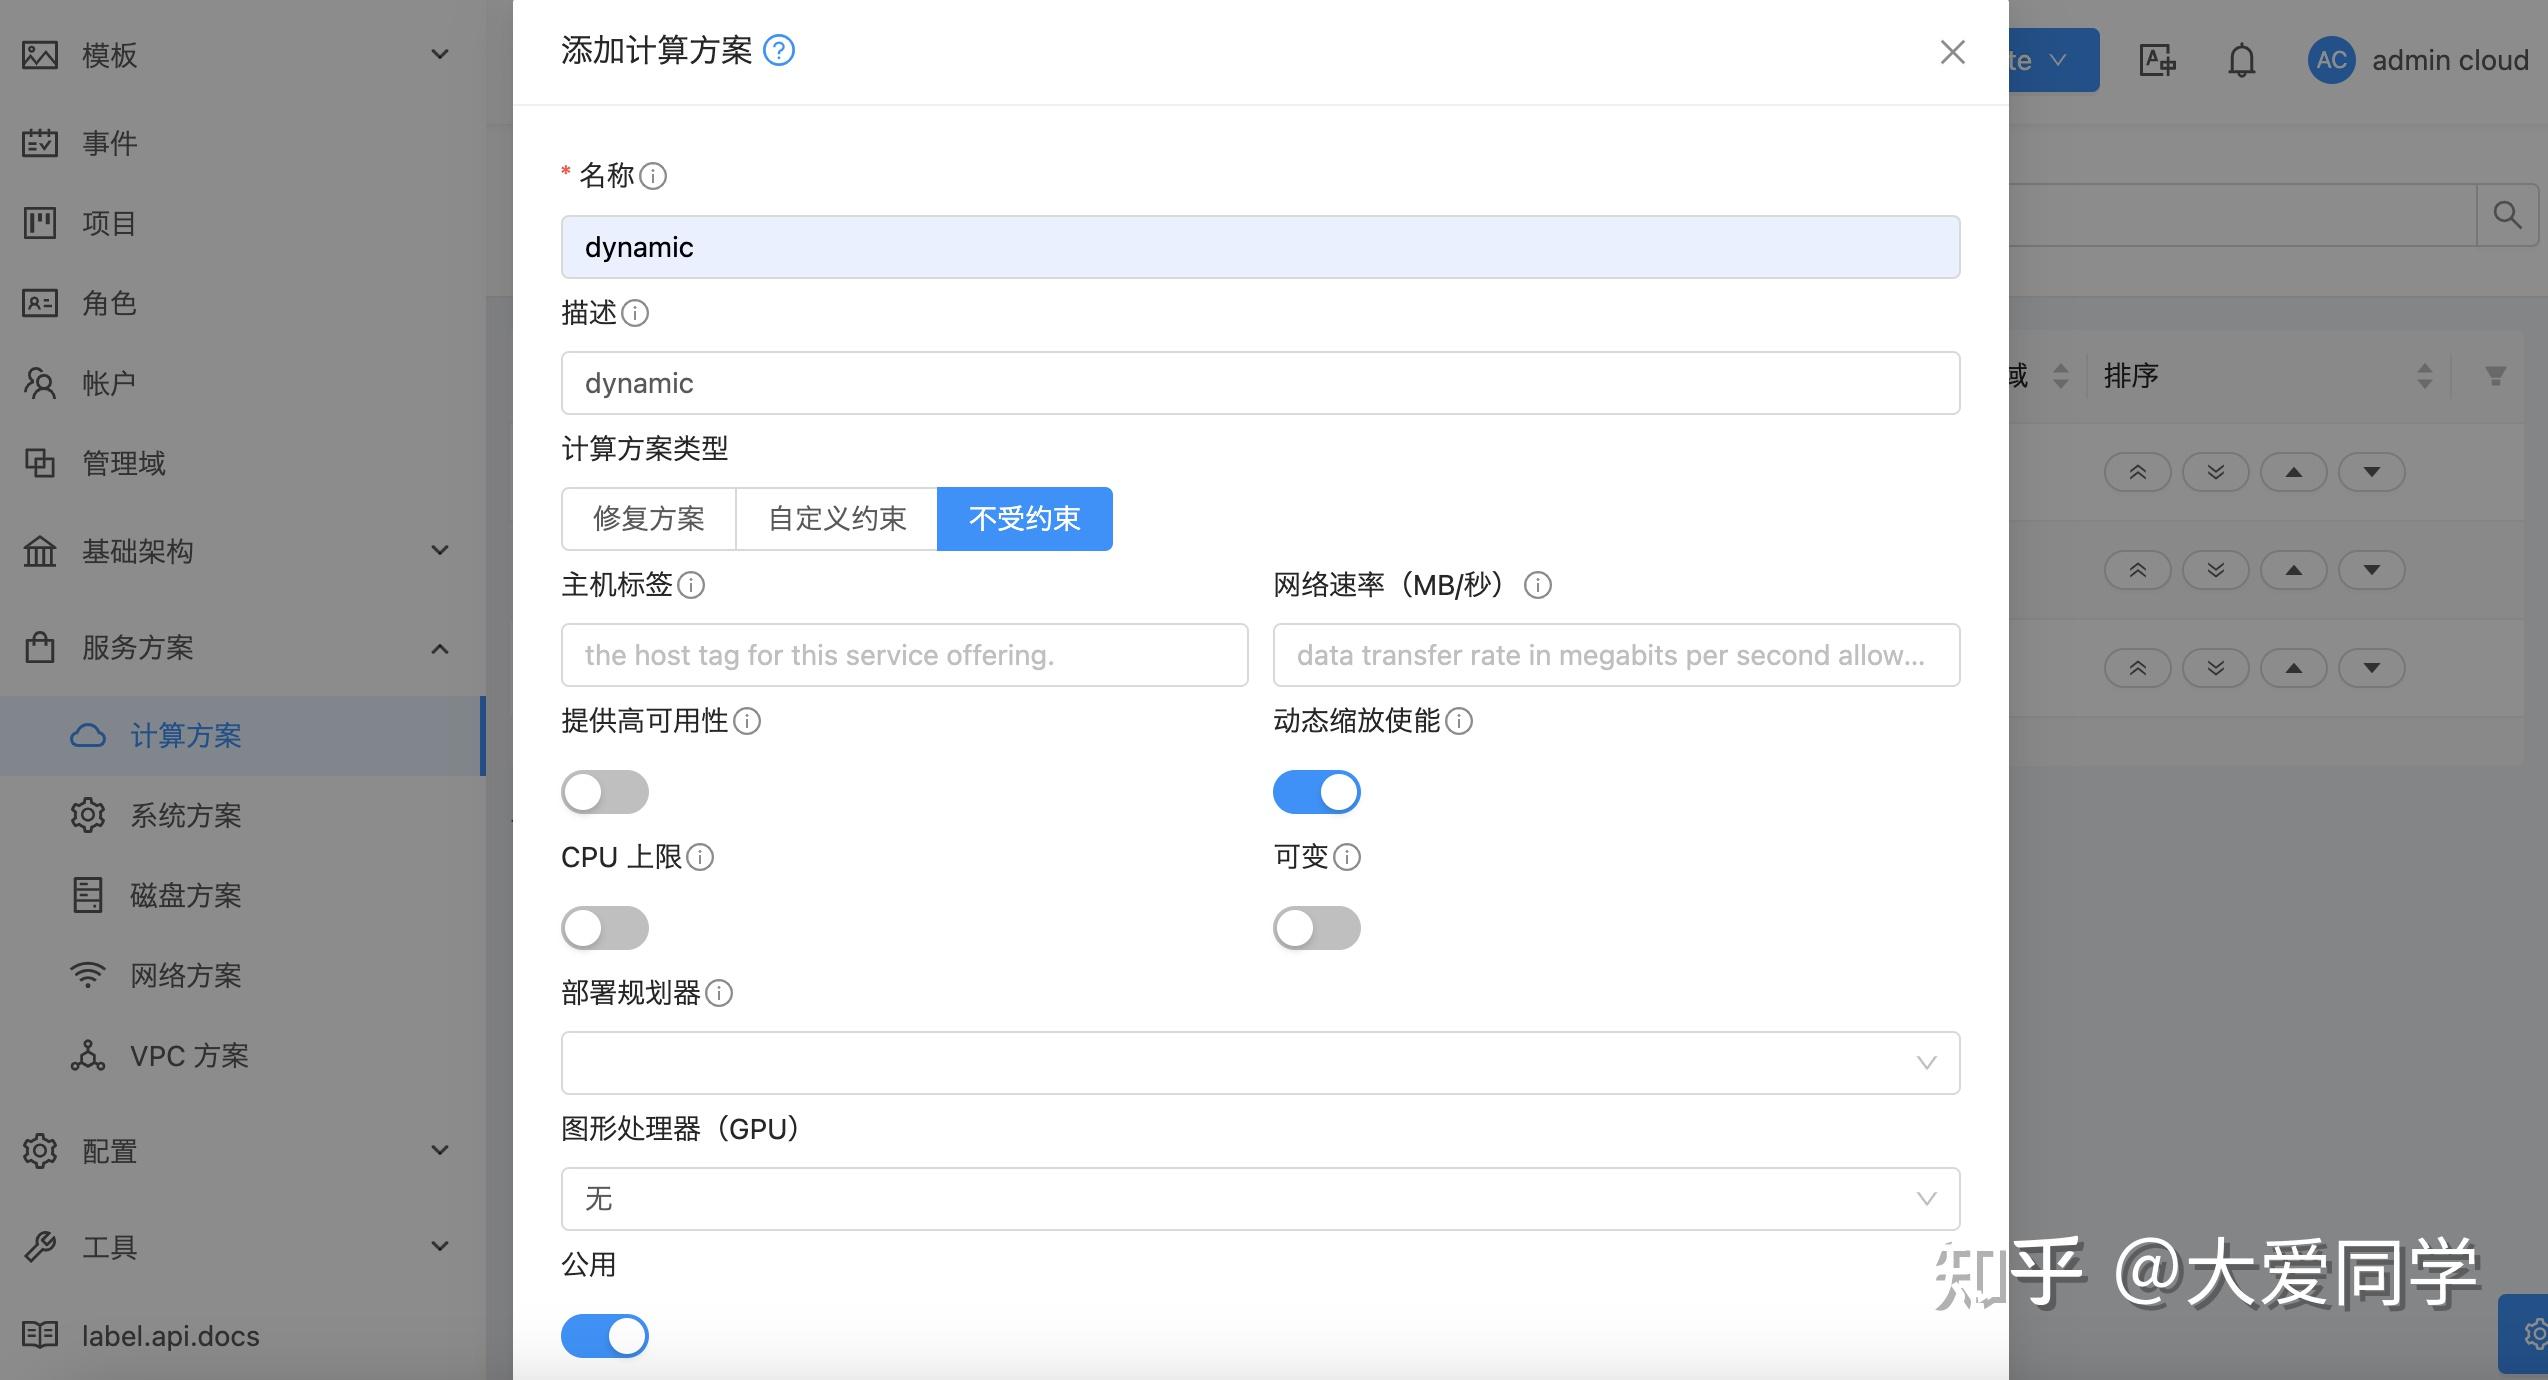The width and height of the screenshot is (2548, 1380).
Task: Open the admin cloud account menu
Action: coord(2420,60)
